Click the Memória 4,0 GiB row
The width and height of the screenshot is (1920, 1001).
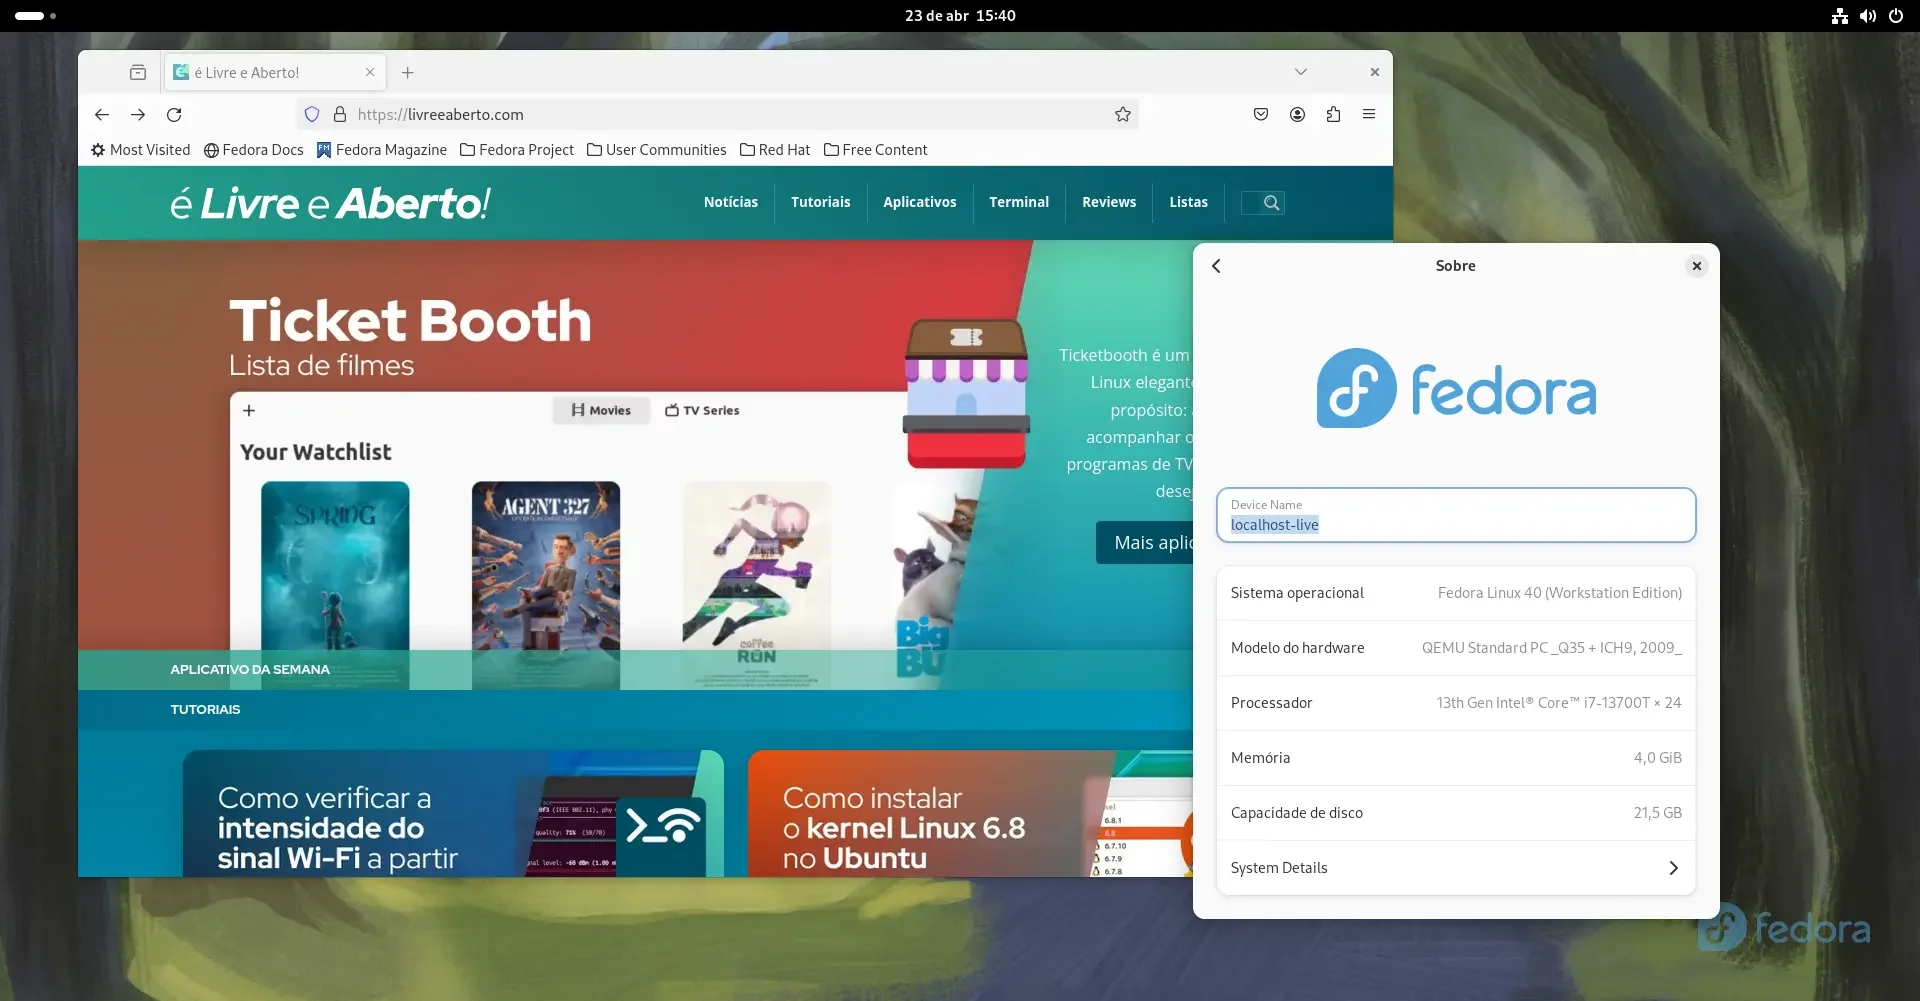(x=1456, y=758)
